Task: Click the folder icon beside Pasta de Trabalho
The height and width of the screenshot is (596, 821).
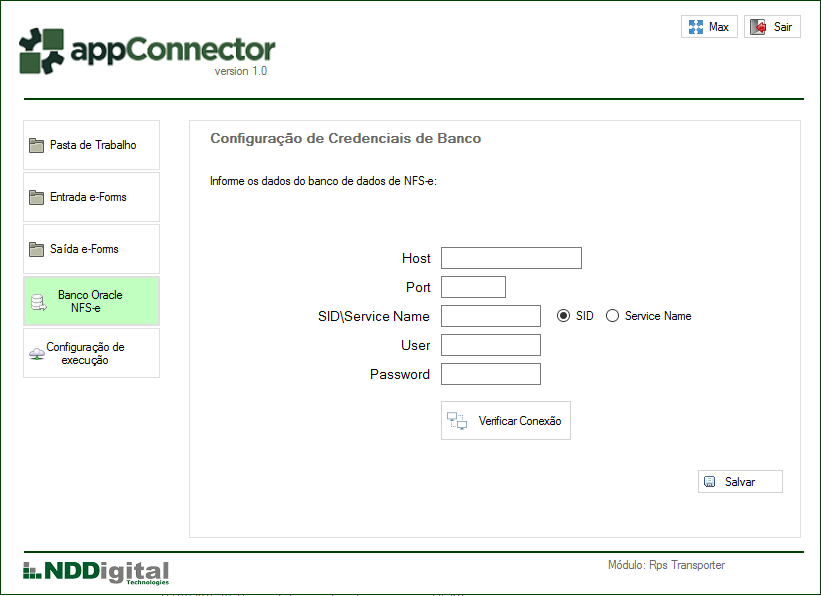Action: [37, 145]
